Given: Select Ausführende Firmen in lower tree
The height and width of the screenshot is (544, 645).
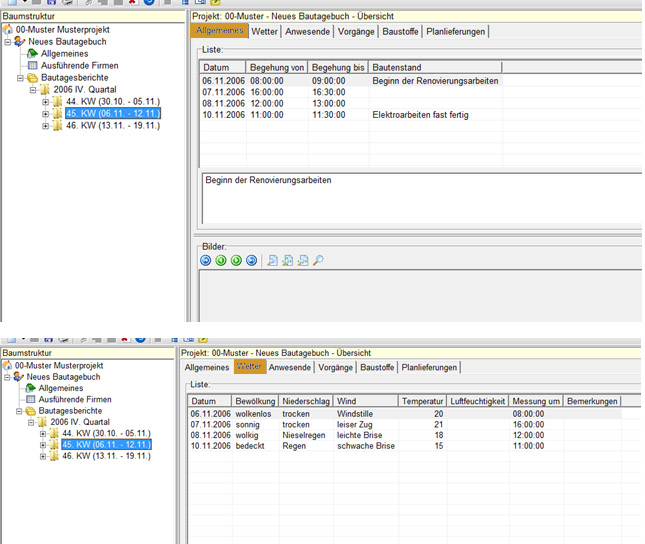Looking at the screenshot, I should coord(75,400).
